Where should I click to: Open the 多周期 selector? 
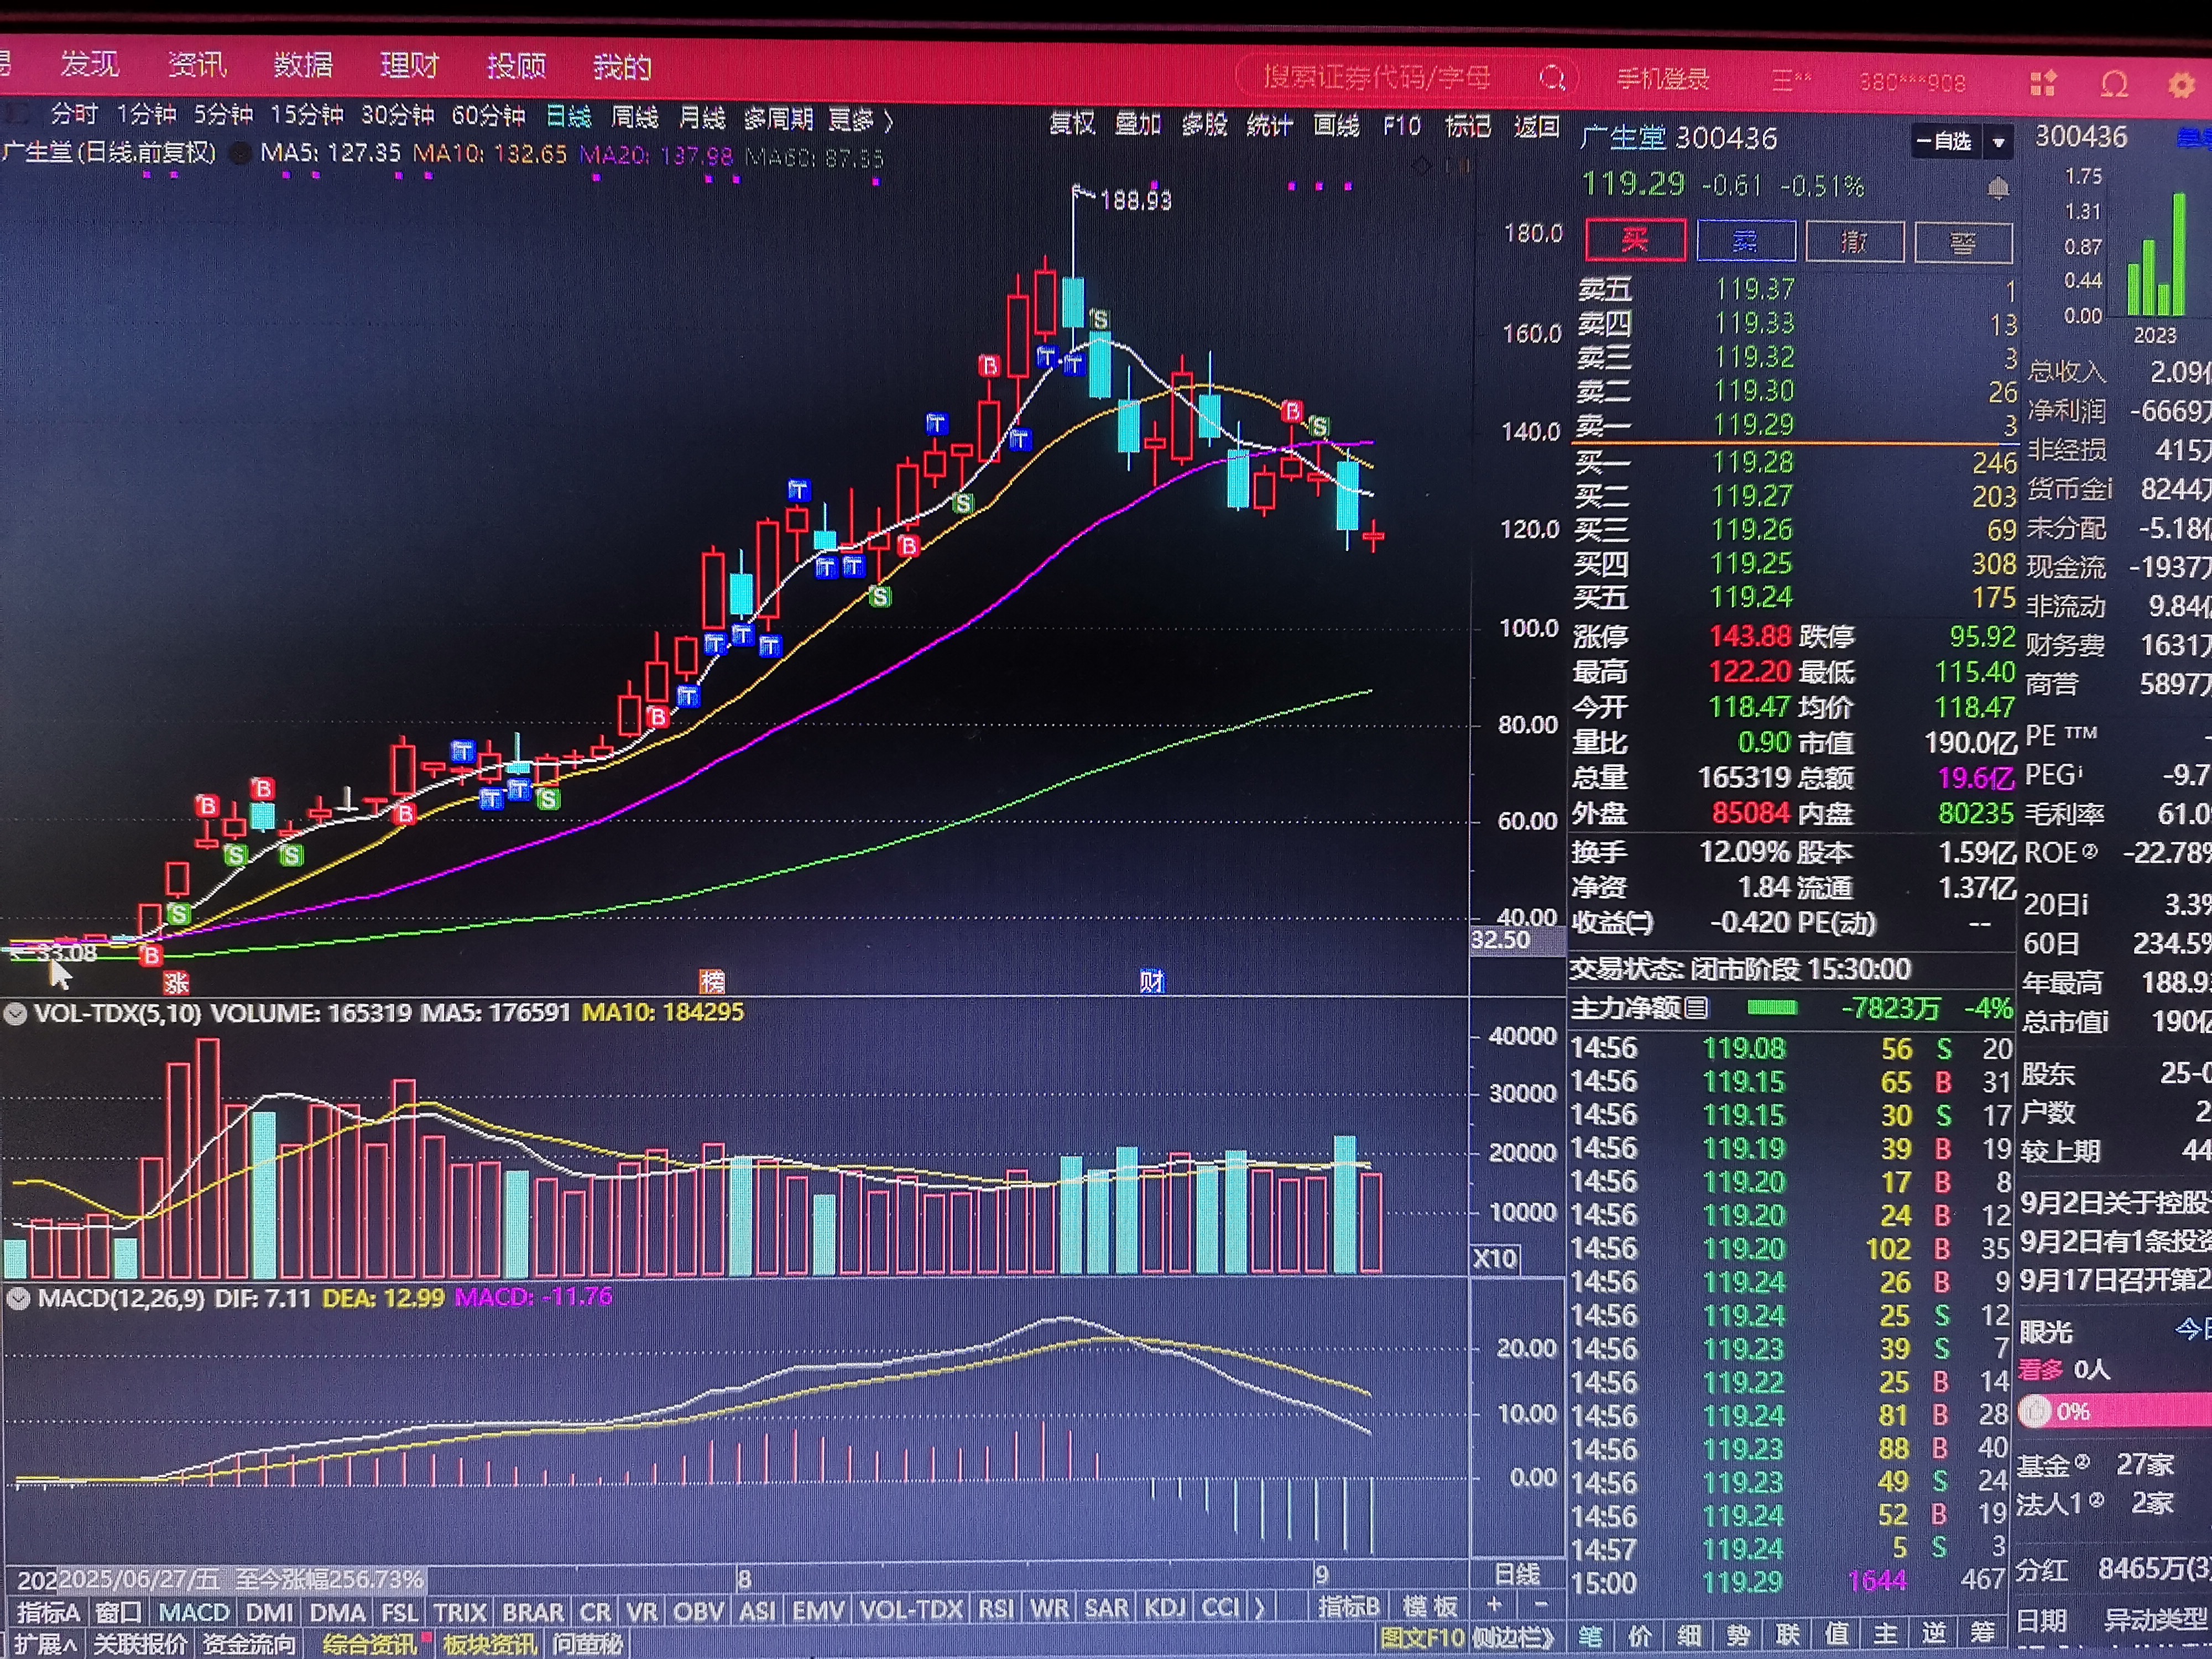point(778,119)
